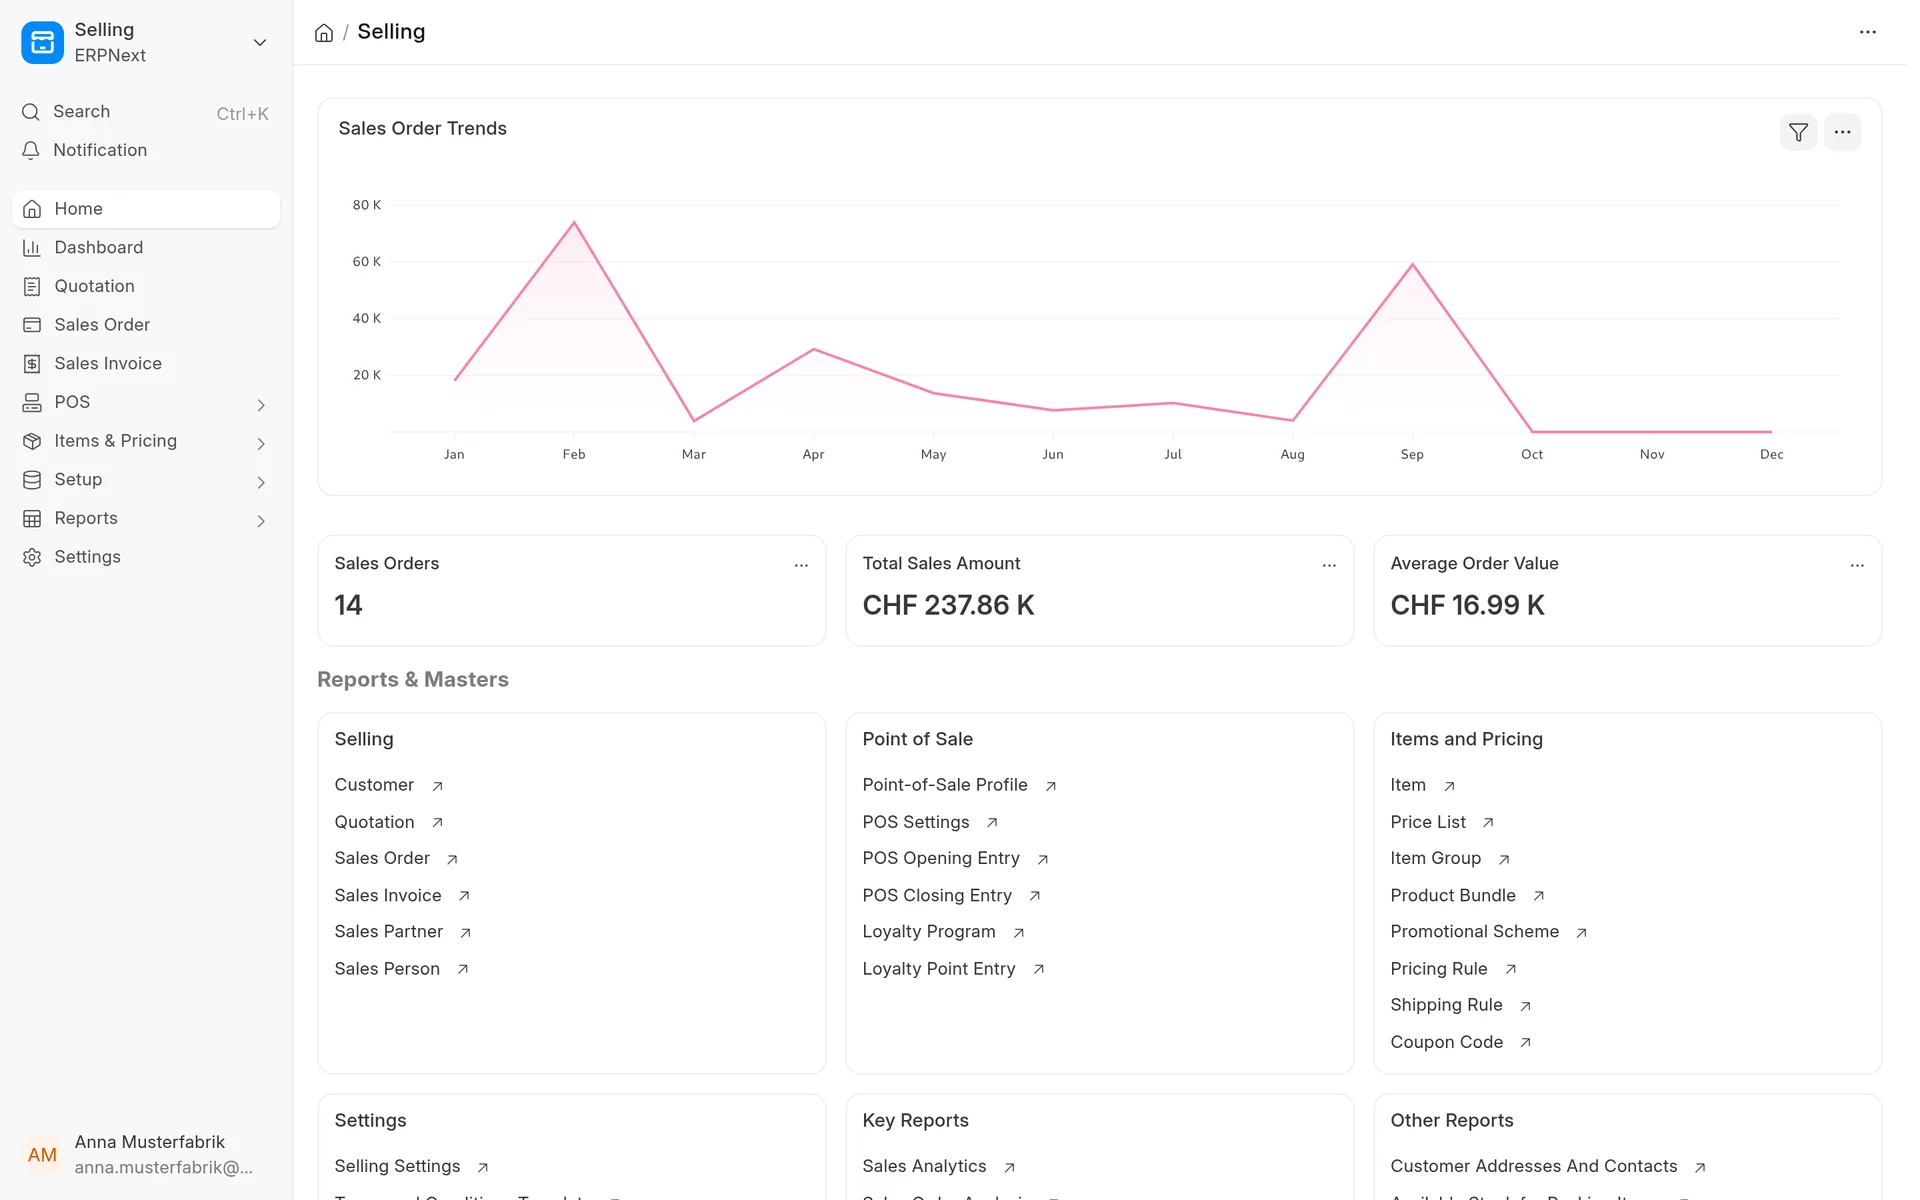Image resolution: width=1920 pixels, height=1200 pixels.
Task: Open the Sales Orders card ellipsis menu
Action: tap(801, 565)
